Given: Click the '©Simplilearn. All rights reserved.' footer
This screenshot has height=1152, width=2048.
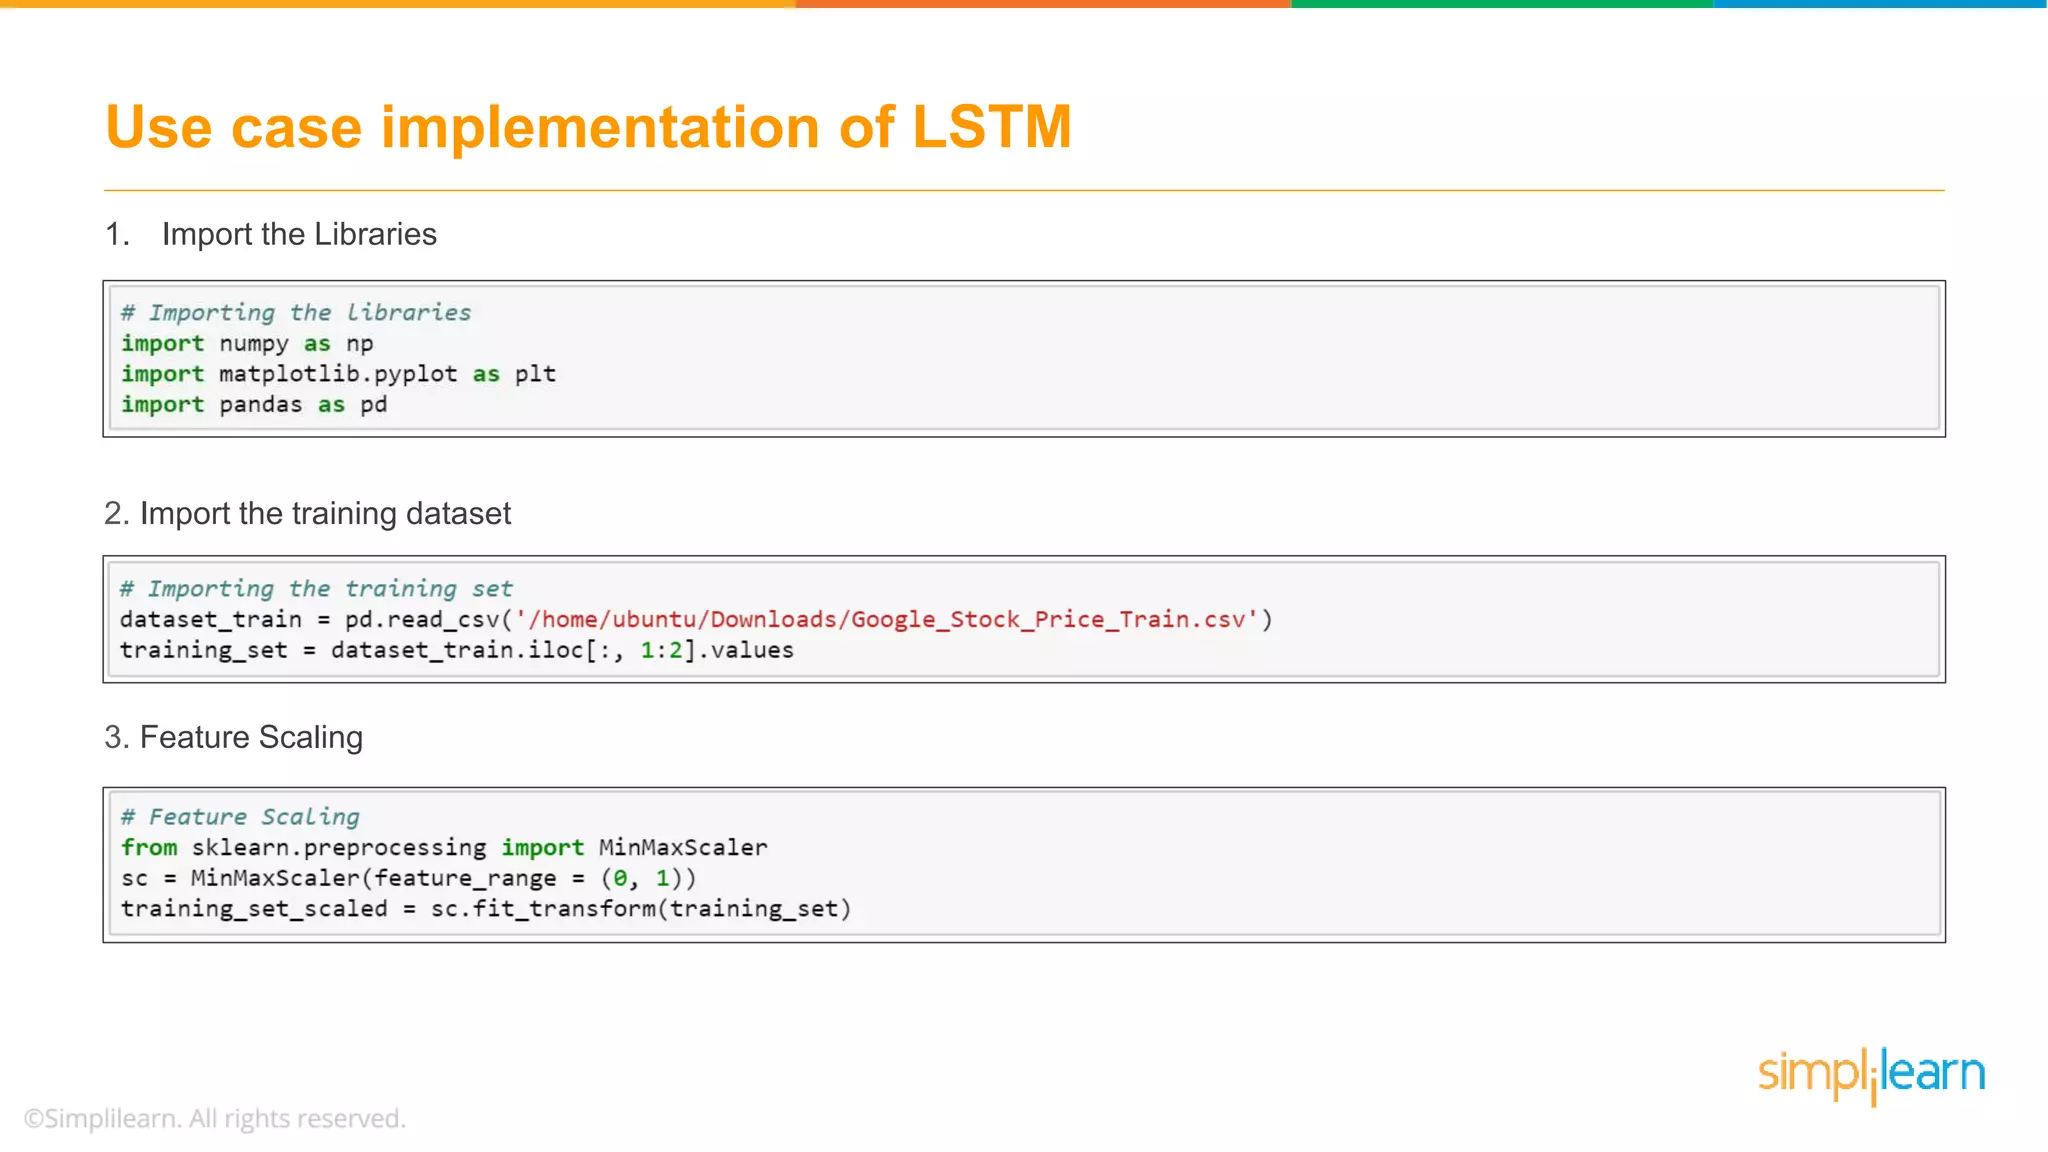Looking at the screenshot, I should [215, 1118].
